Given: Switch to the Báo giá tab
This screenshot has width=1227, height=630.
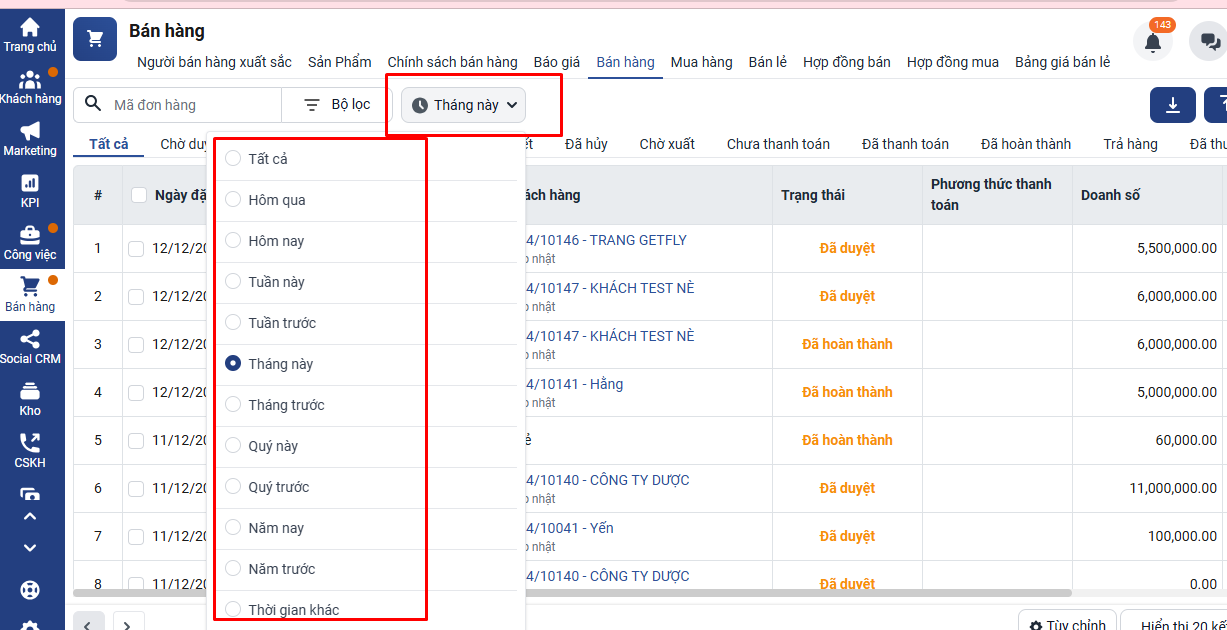Looking at the screenshot, I should 556,62.
